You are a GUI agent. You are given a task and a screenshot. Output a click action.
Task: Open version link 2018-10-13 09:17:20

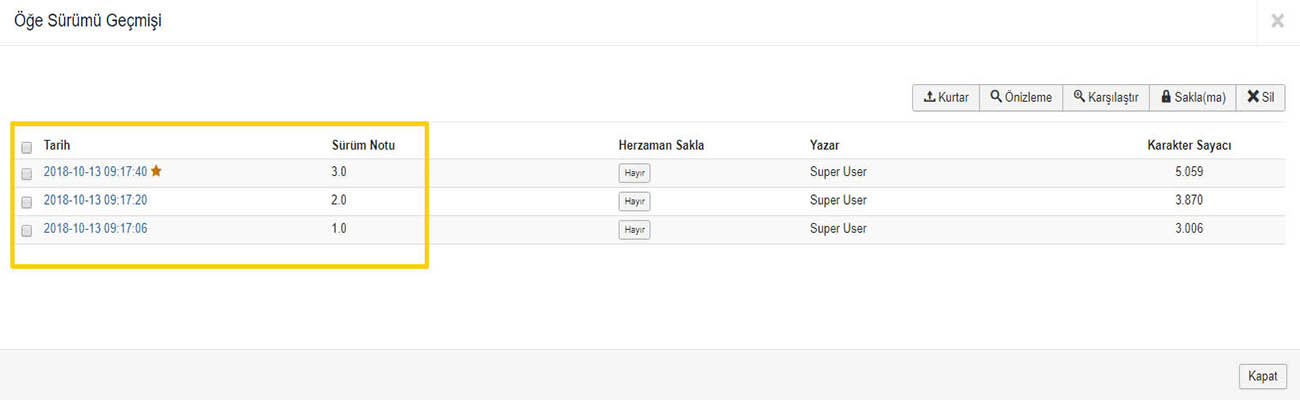pos(95,200)
